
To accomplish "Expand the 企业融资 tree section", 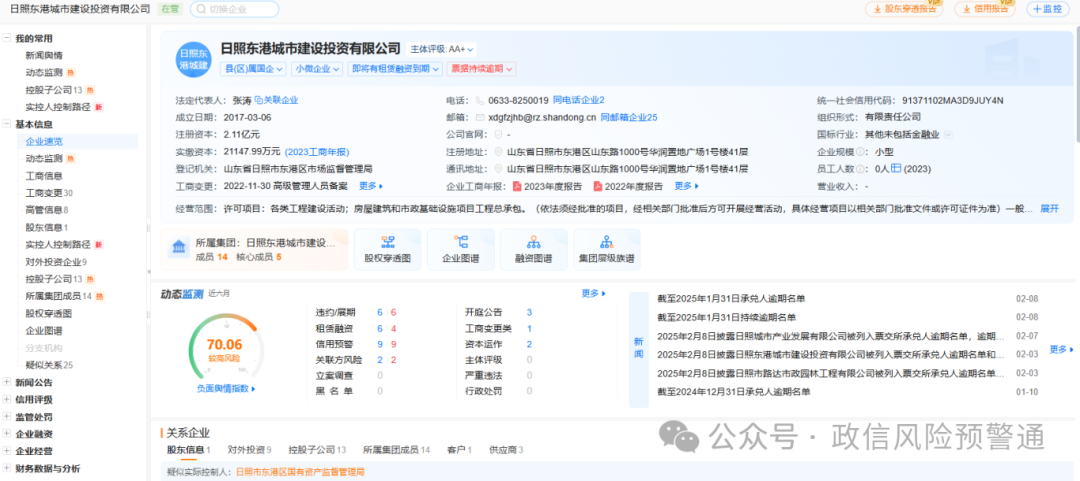I will 6,434.
